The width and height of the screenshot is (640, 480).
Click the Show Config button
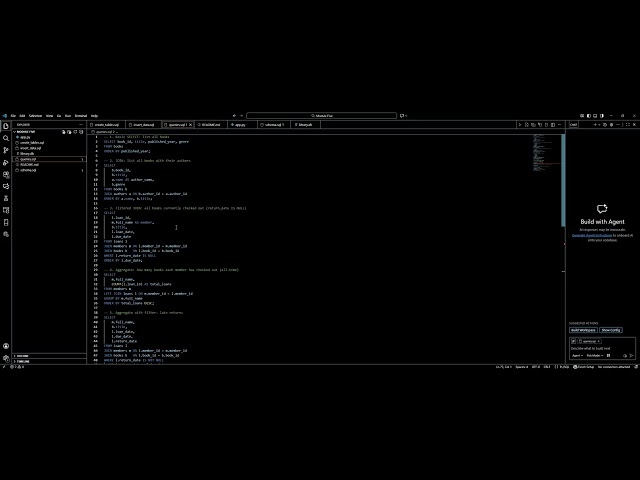tap(611, 330)
